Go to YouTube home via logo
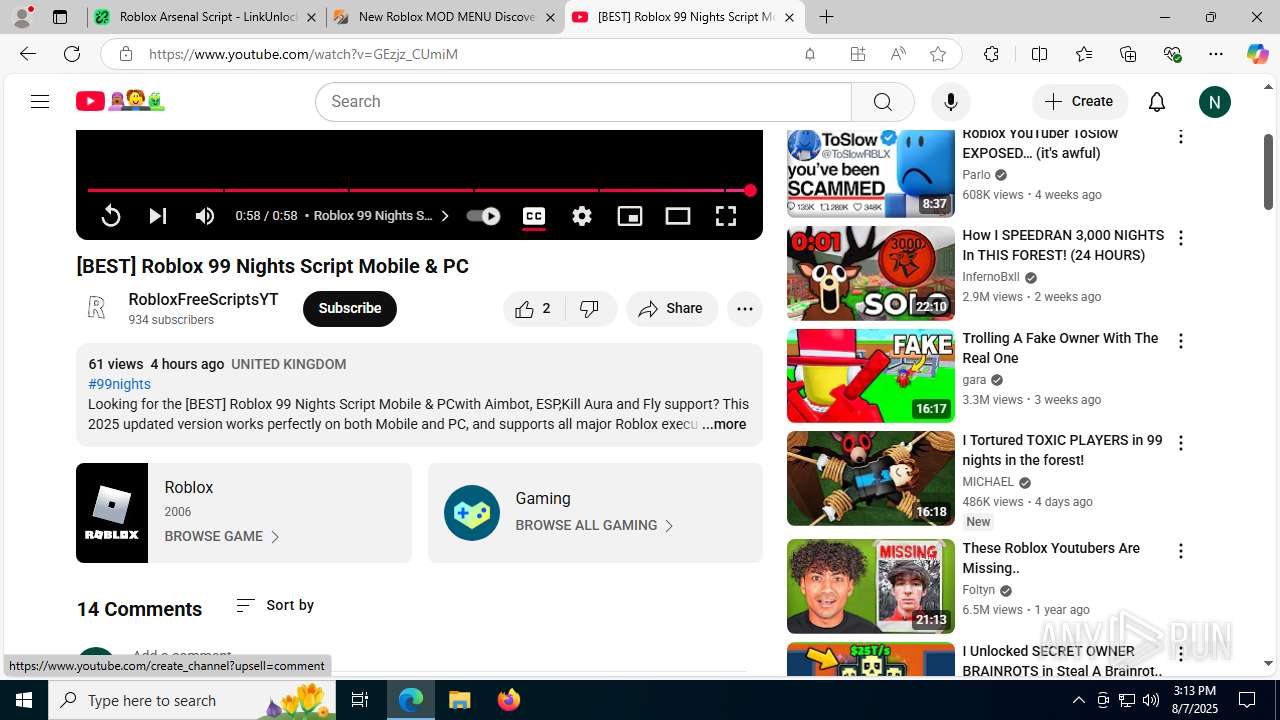The width and height of the screenshot is (1280, 720). pos(120,101)
